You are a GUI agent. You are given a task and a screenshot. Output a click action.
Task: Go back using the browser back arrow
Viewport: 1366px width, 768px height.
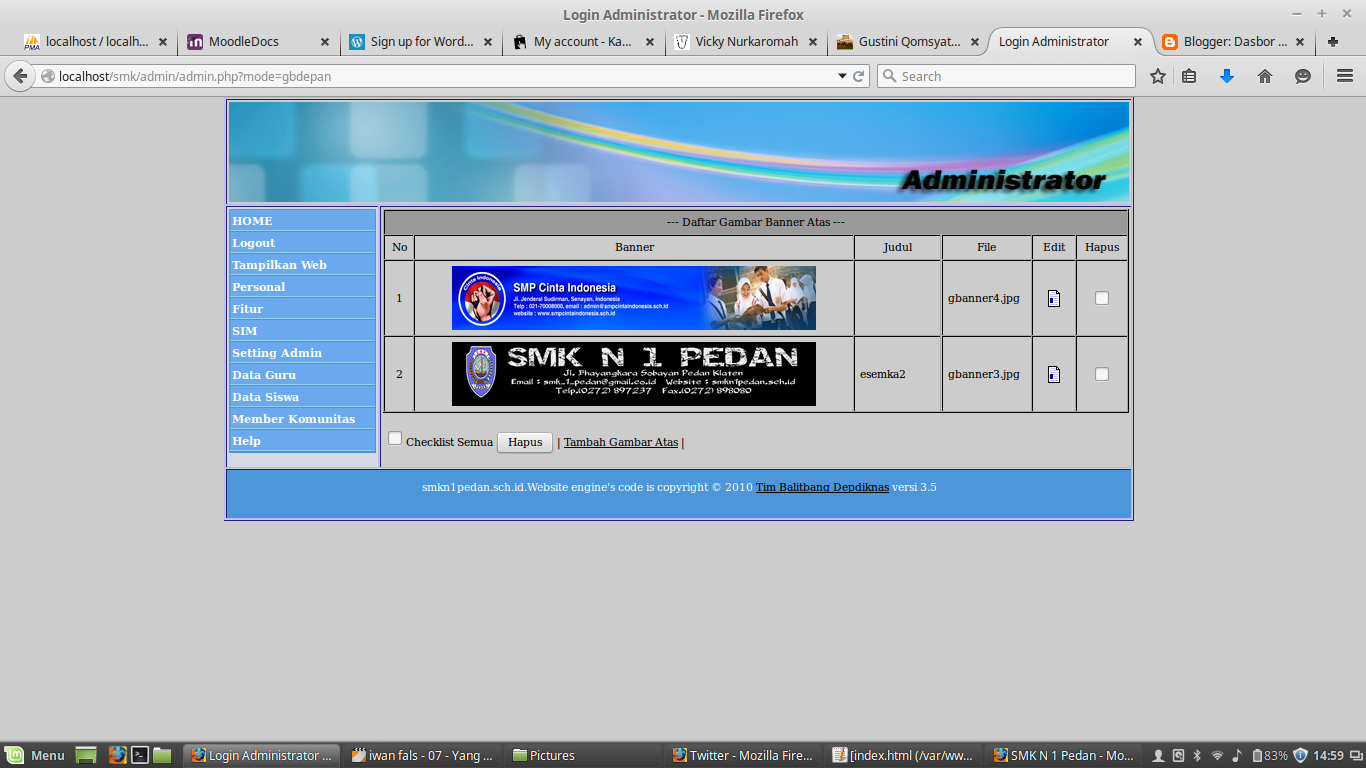click(x=20, y=76)
